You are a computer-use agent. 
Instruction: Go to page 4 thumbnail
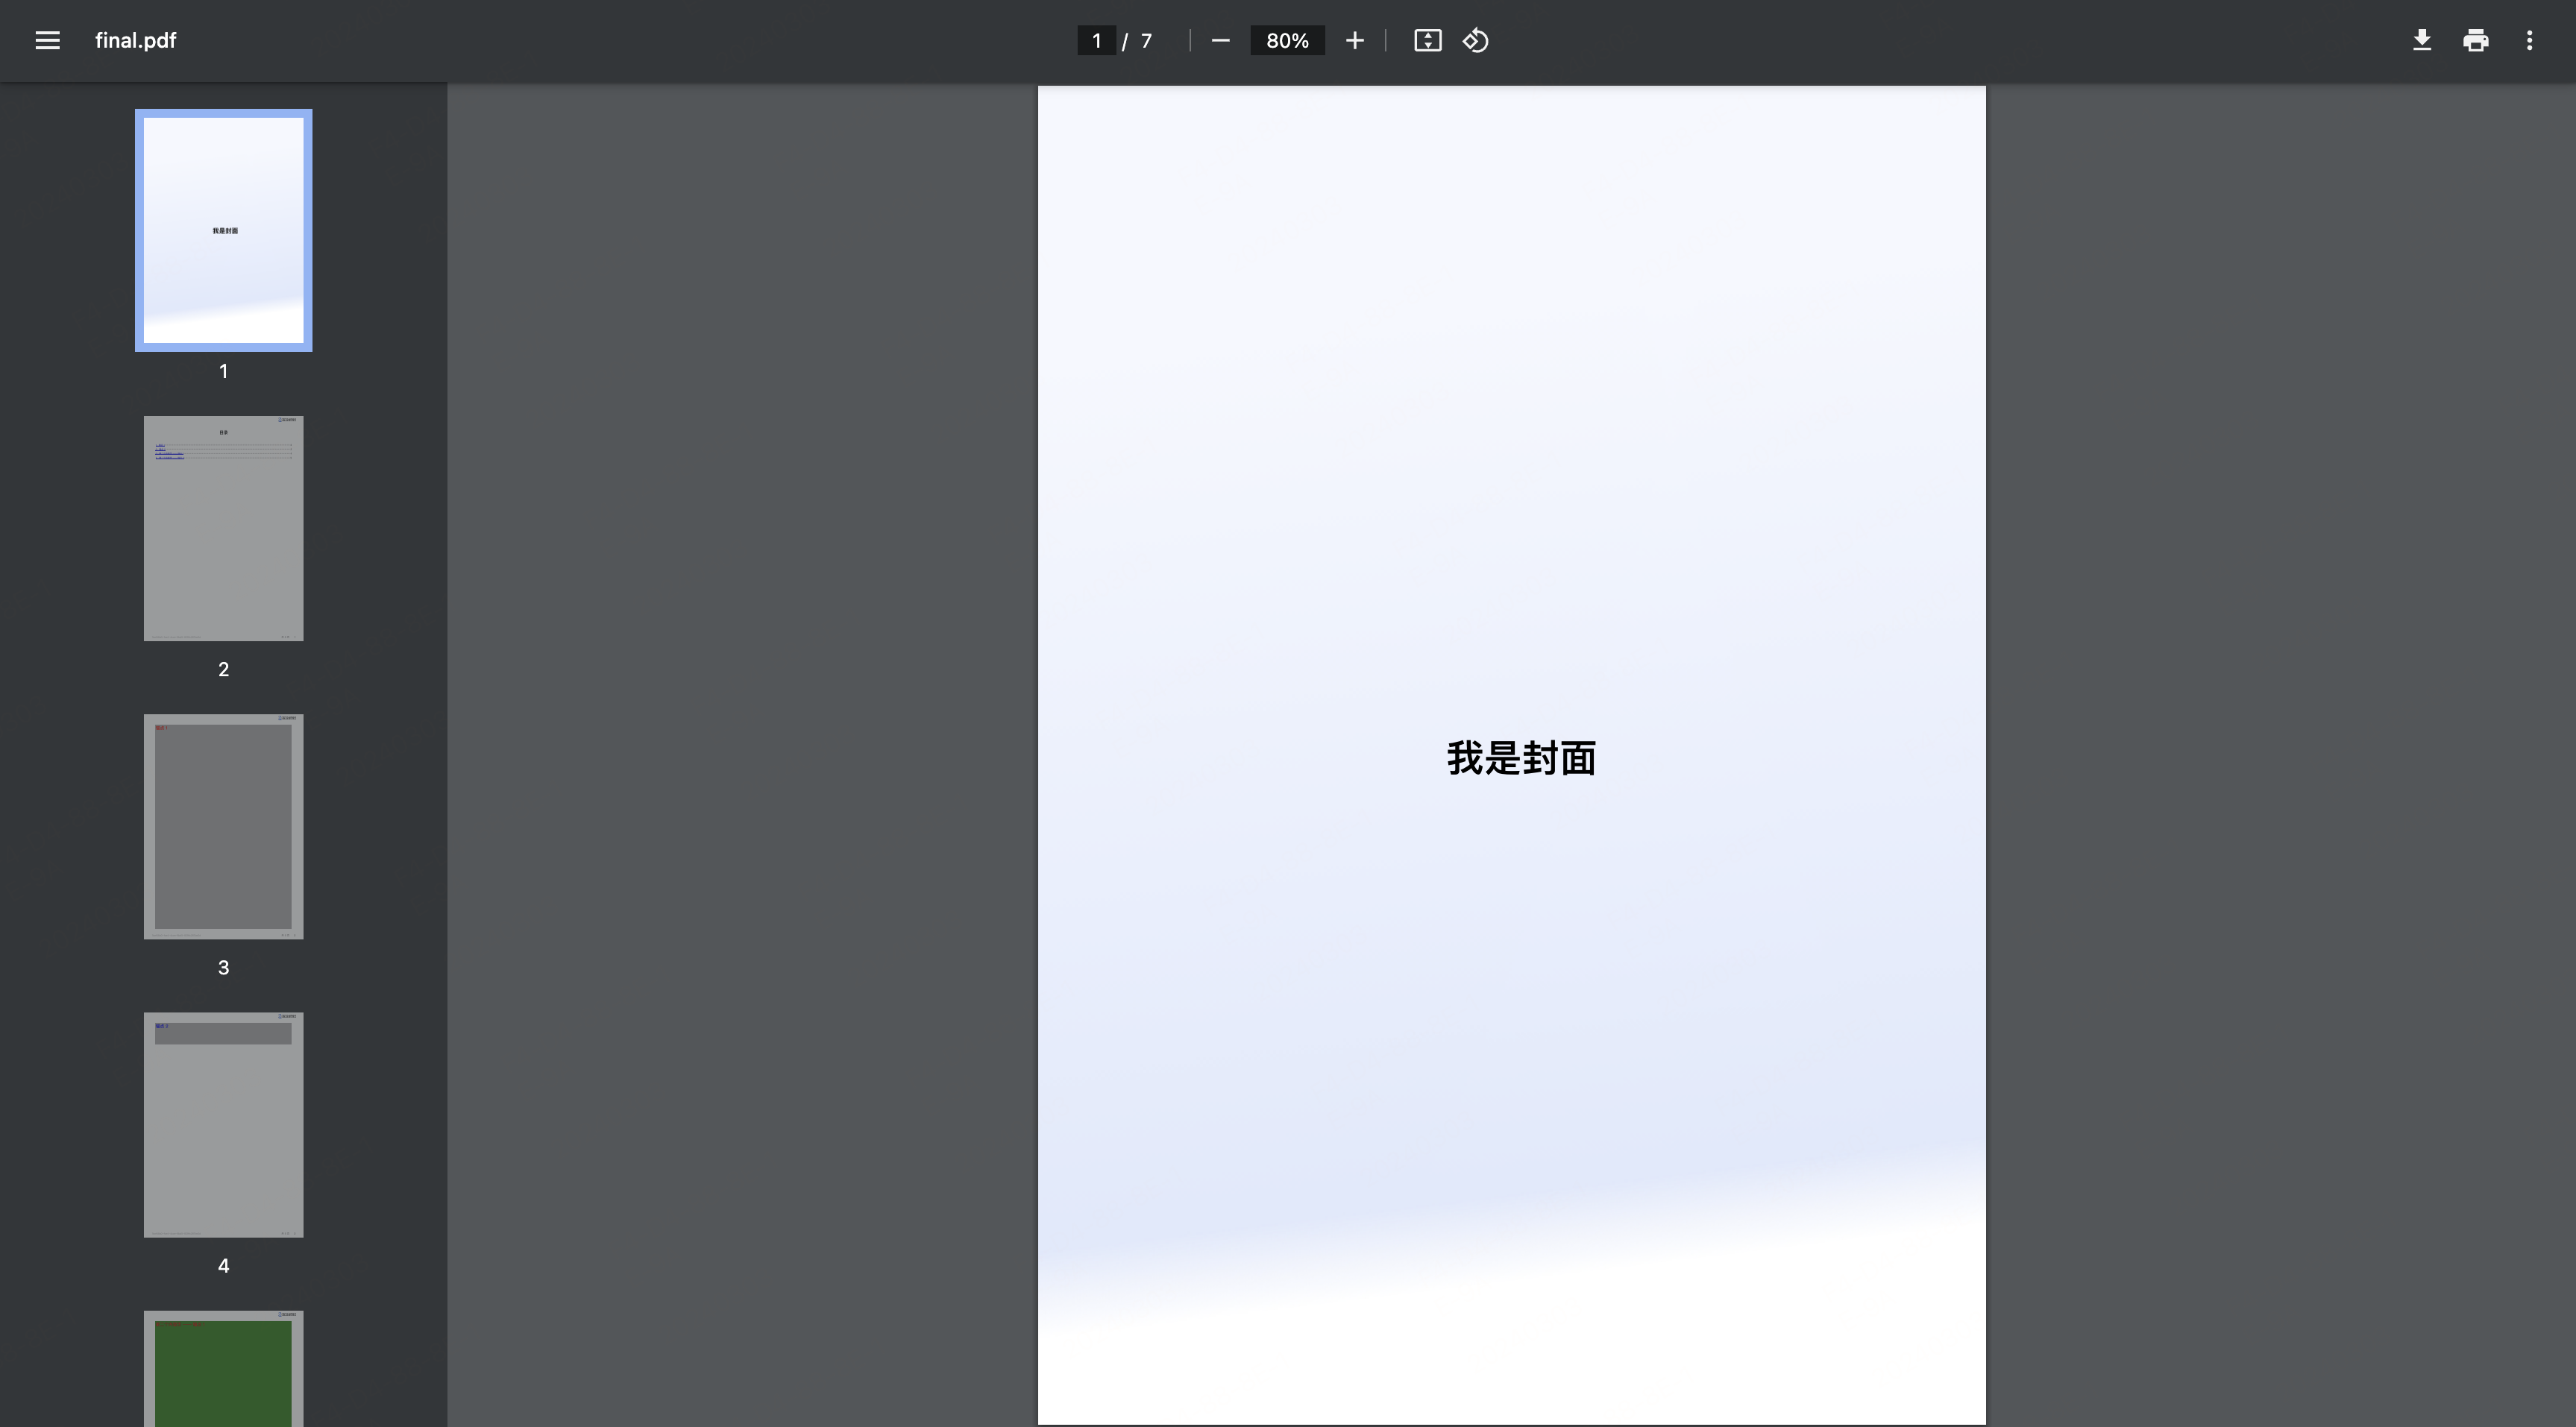click(x=223, y=1124)
